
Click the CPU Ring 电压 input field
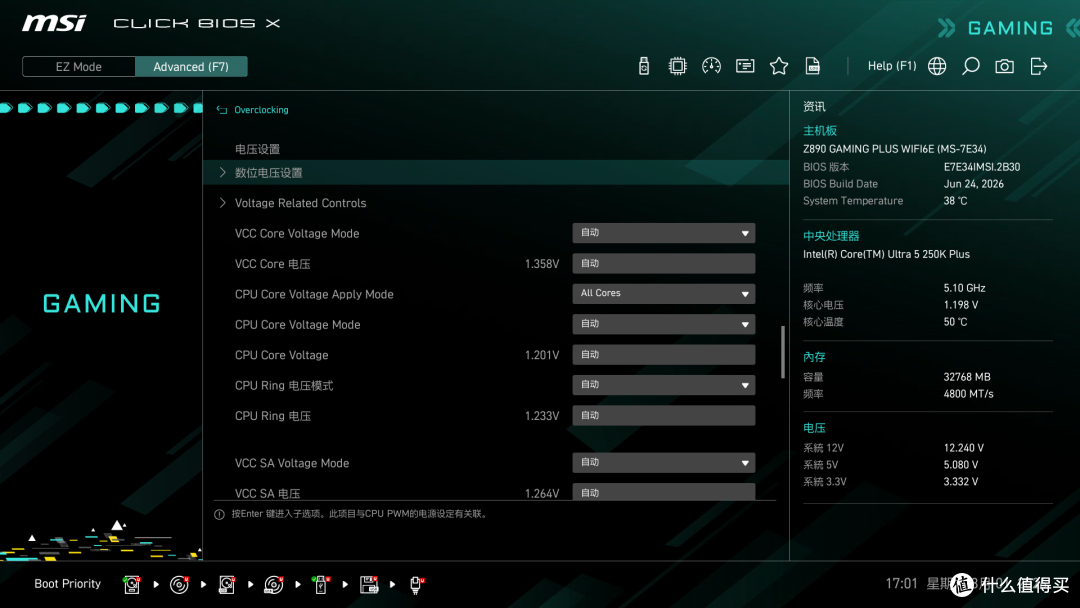[663, 415]
